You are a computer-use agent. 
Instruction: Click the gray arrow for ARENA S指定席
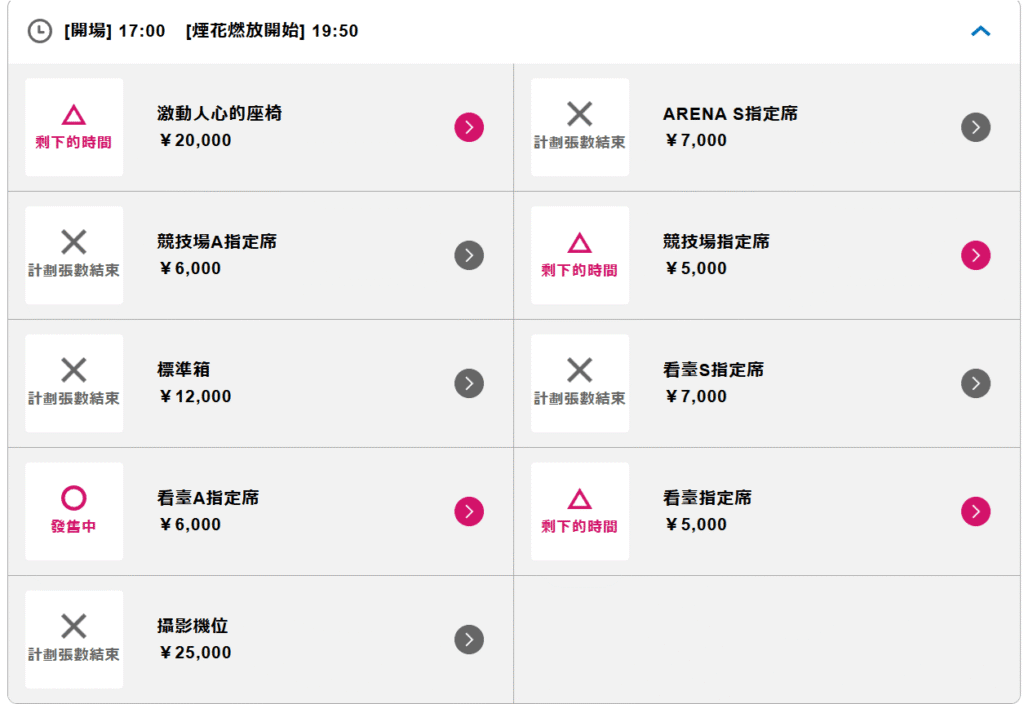(x=975, y=127)
